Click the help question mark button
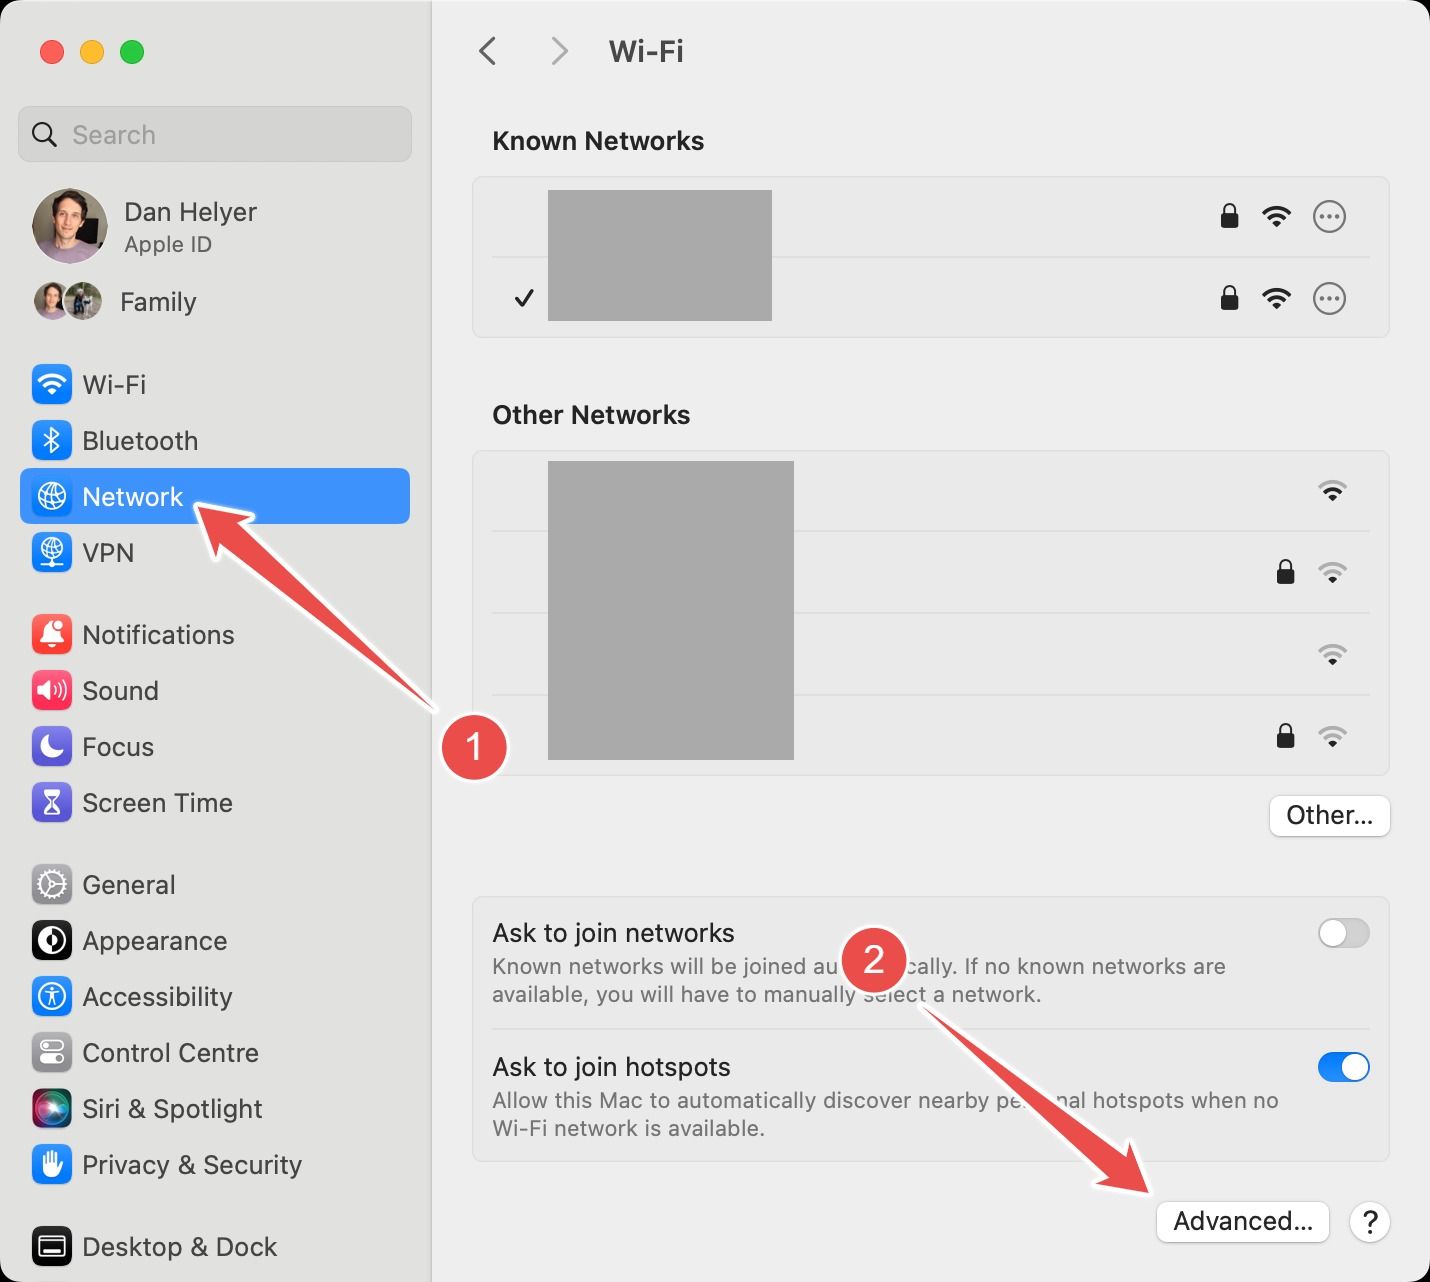The width and height of the screenshot is (1430, 1282). pos(1370,1221)
